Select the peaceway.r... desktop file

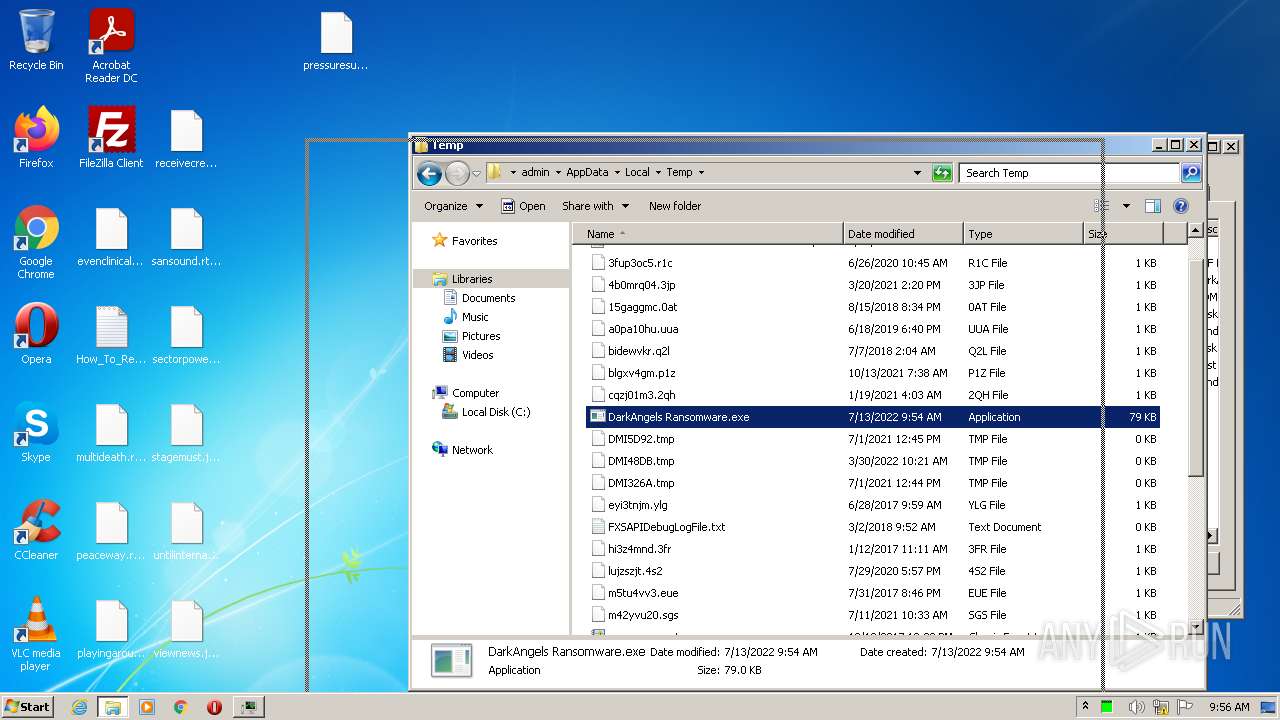coord(111,530)
